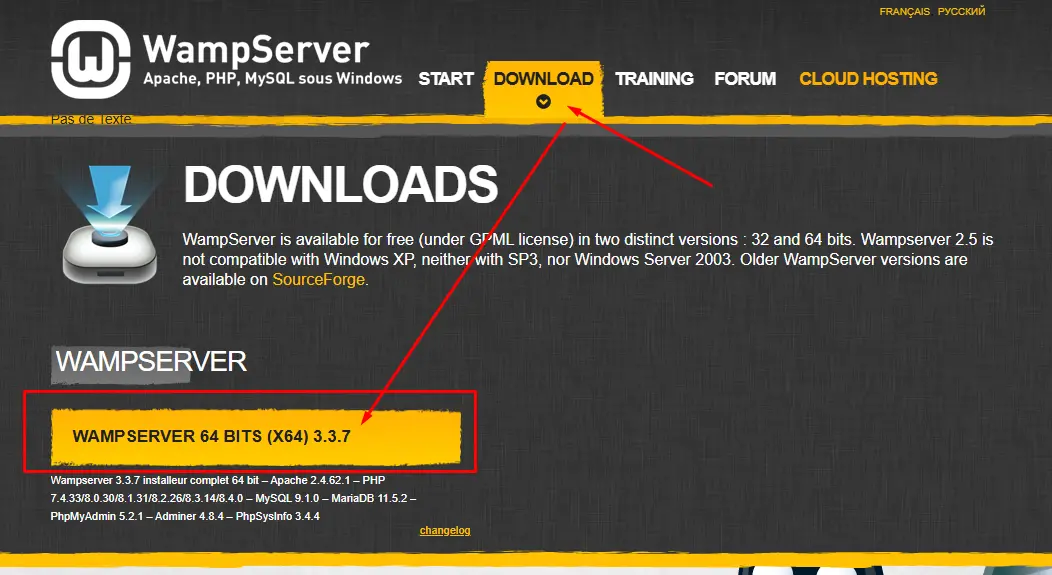This screenshot has width=1052, height=575.
Task: Click the WAMPSERVER section heading
Action: [151, 362]
